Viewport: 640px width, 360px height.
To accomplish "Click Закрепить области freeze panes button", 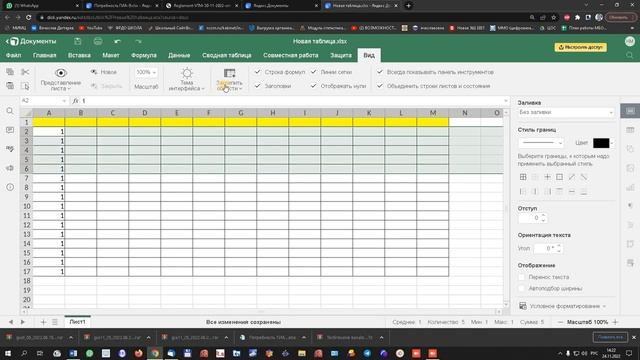I will coord(229,79).
